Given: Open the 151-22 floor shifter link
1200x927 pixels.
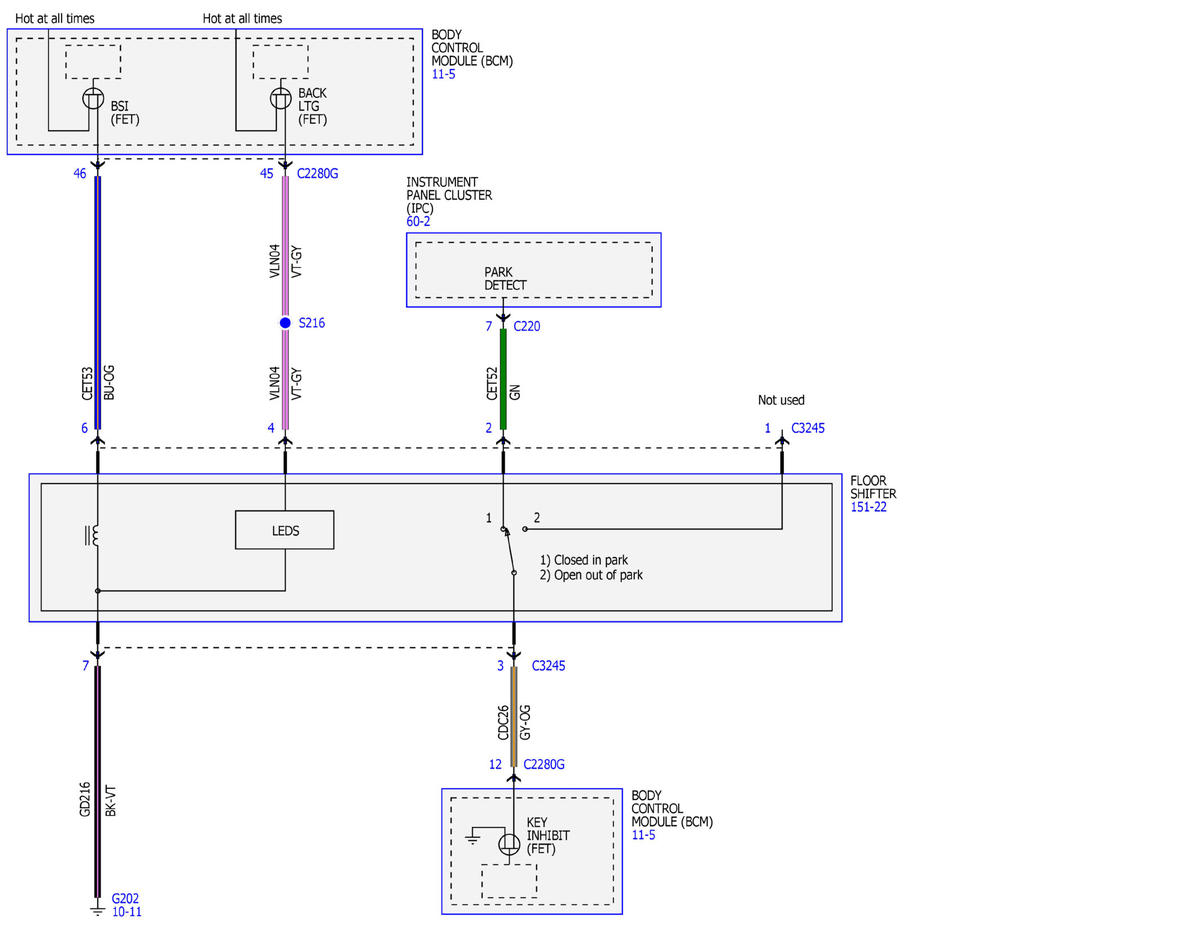Looking at the screenshot, I should pos(868,507).
